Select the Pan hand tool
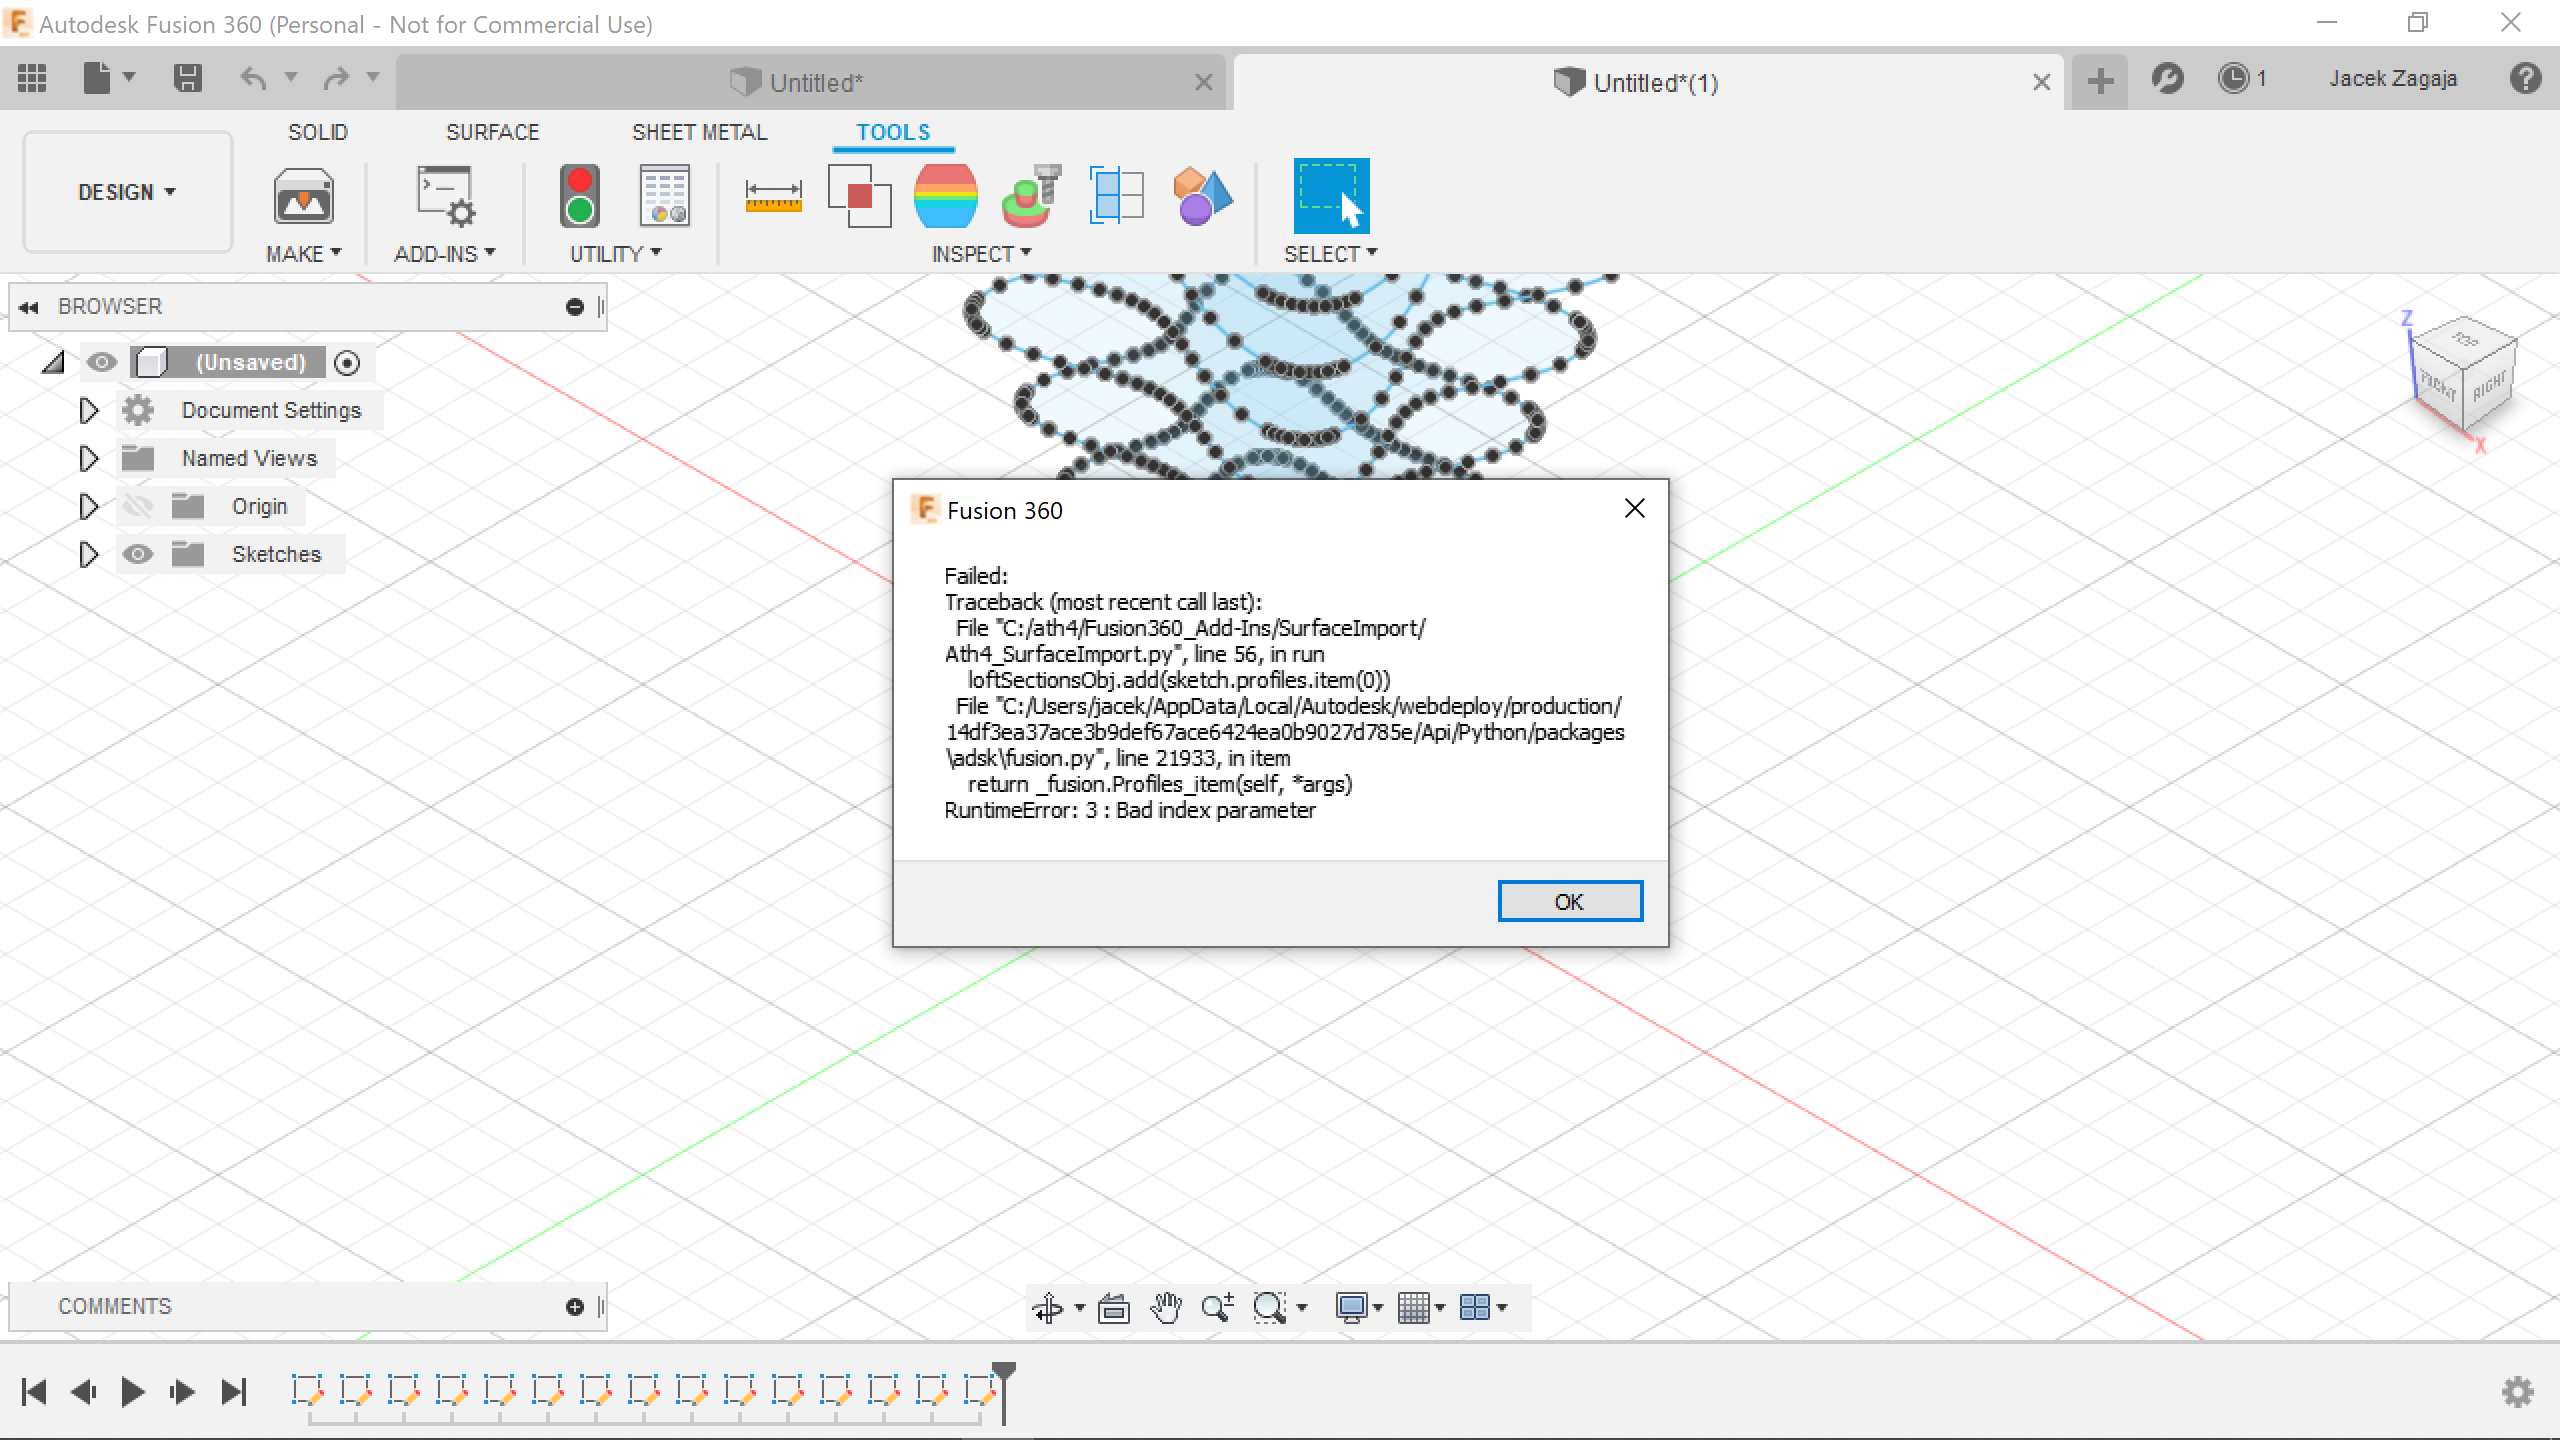Viewport: 2560px width, 1440px height. [x=1165, y=1307]
